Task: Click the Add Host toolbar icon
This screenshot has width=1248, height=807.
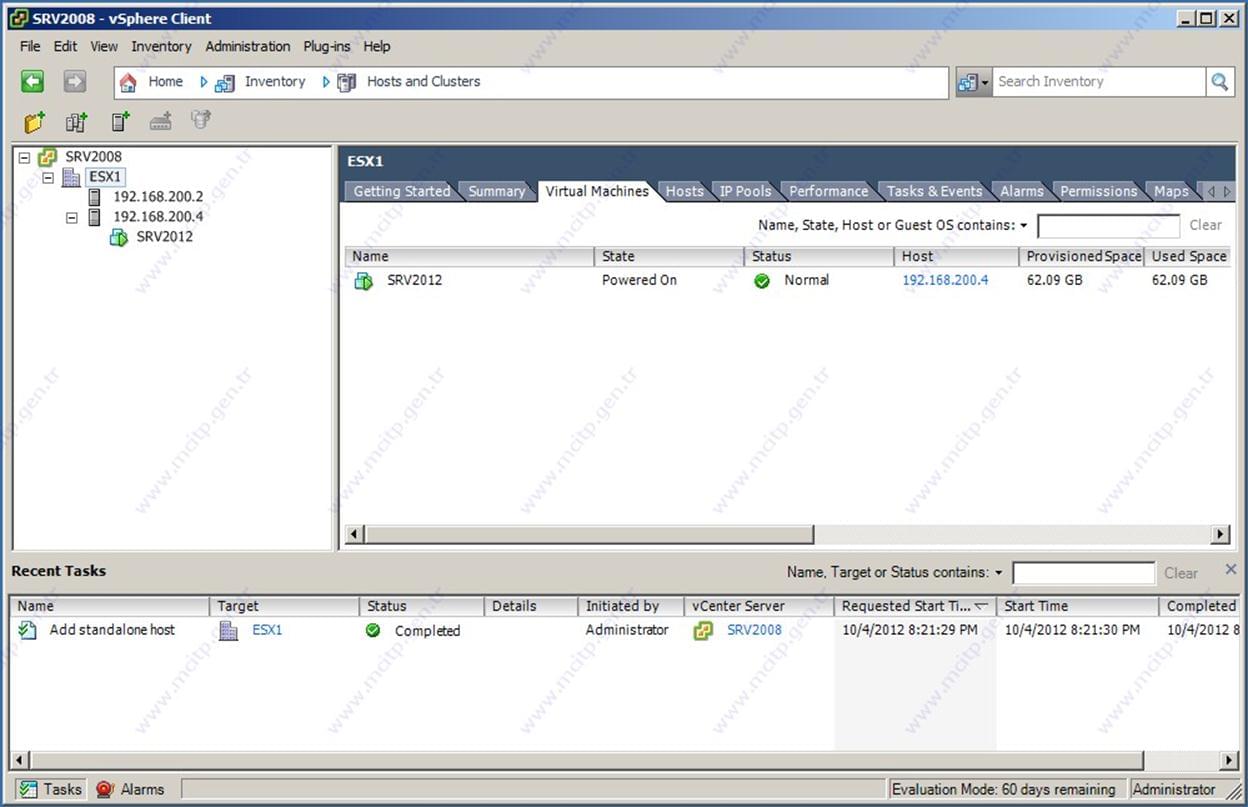Action: [120, 122]
